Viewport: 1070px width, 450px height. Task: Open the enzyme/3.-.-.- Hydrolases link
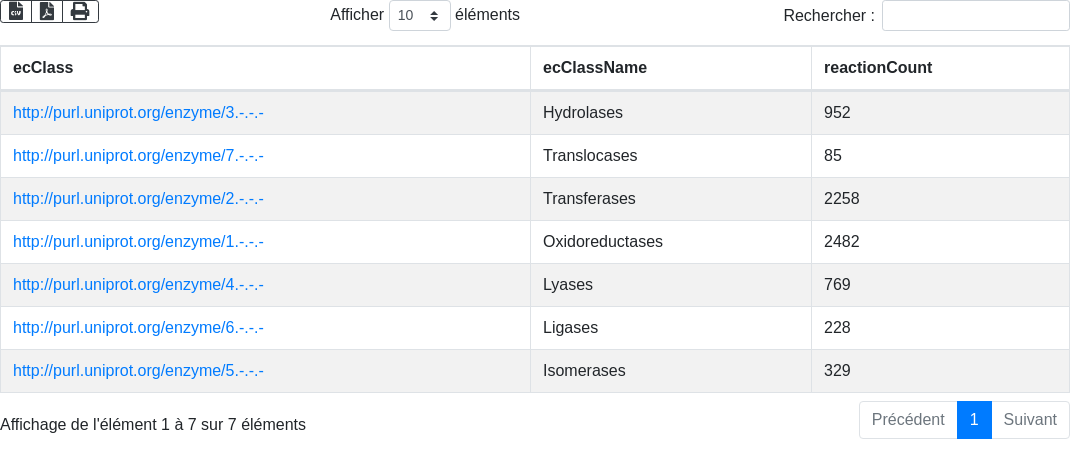[x=138, y=113]
